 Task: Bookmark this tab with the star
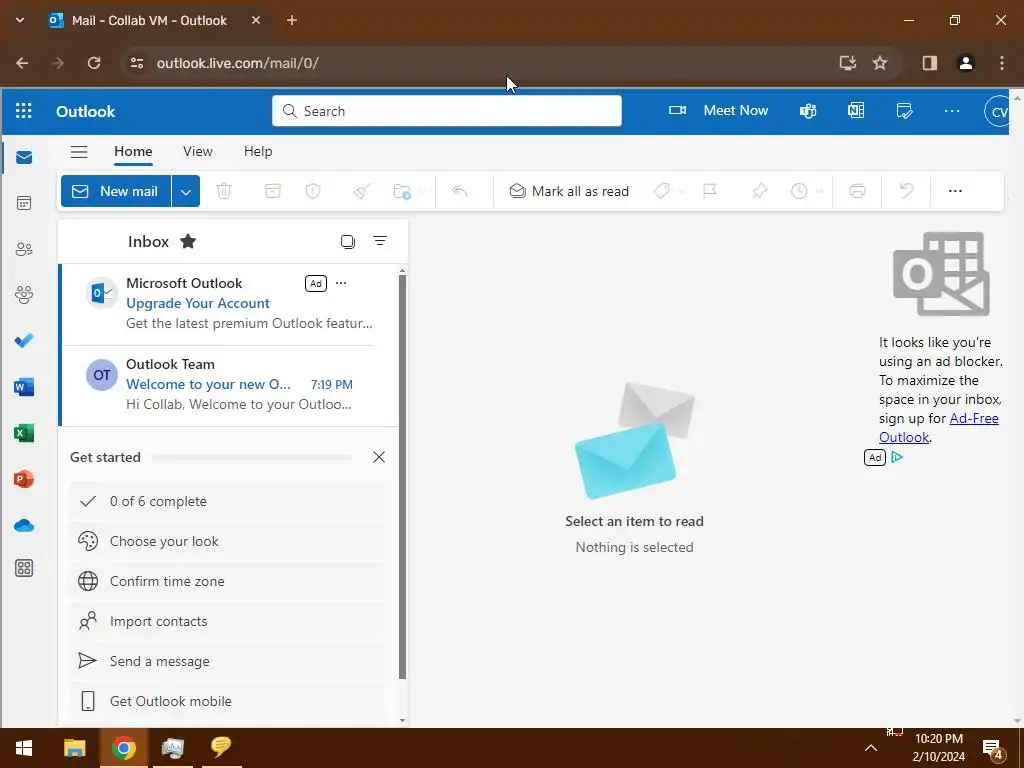click(x=880, y=63)
